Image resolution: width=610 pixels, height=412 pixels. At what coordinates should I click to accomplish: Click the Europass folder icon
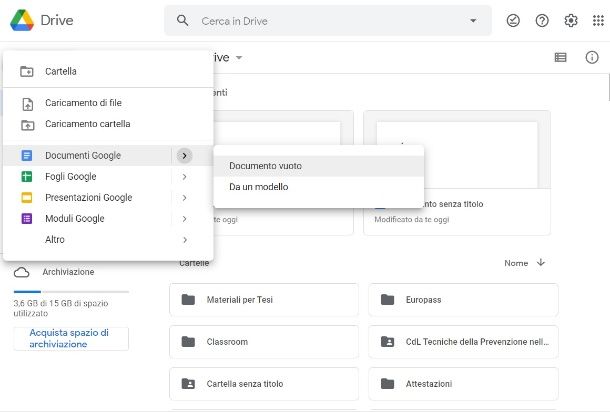click(x=387, y=300)
